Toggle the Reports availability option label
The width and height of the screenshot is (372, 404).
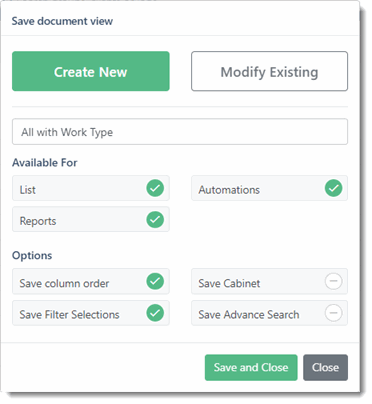click(x=38, y=221)
